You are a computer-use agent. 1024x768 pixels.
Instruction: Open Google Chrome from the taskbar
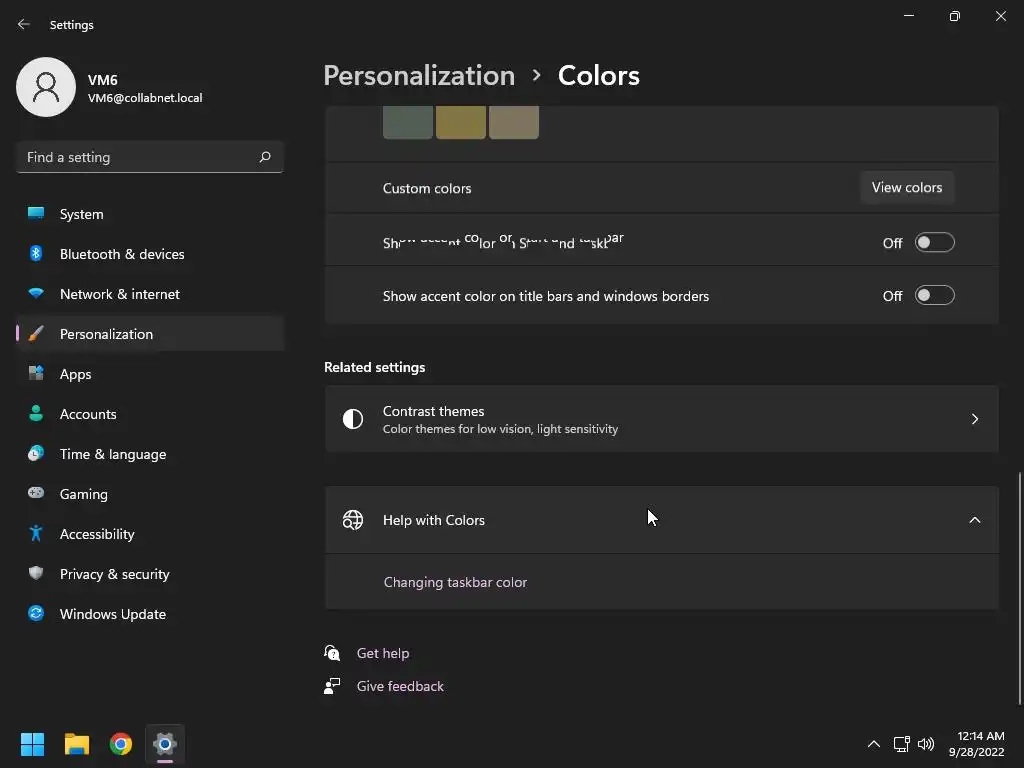121,744
